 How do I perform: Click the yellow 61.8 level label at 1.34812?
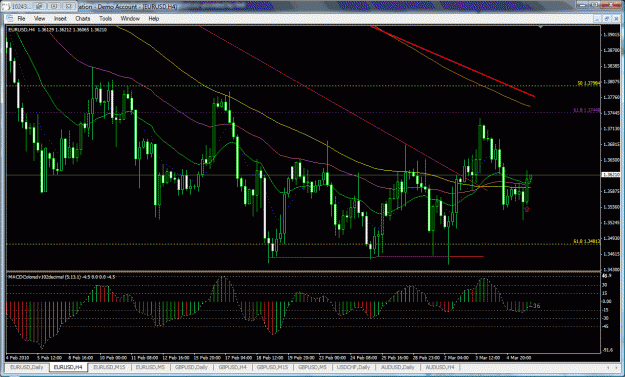click(x=587, y=241)
